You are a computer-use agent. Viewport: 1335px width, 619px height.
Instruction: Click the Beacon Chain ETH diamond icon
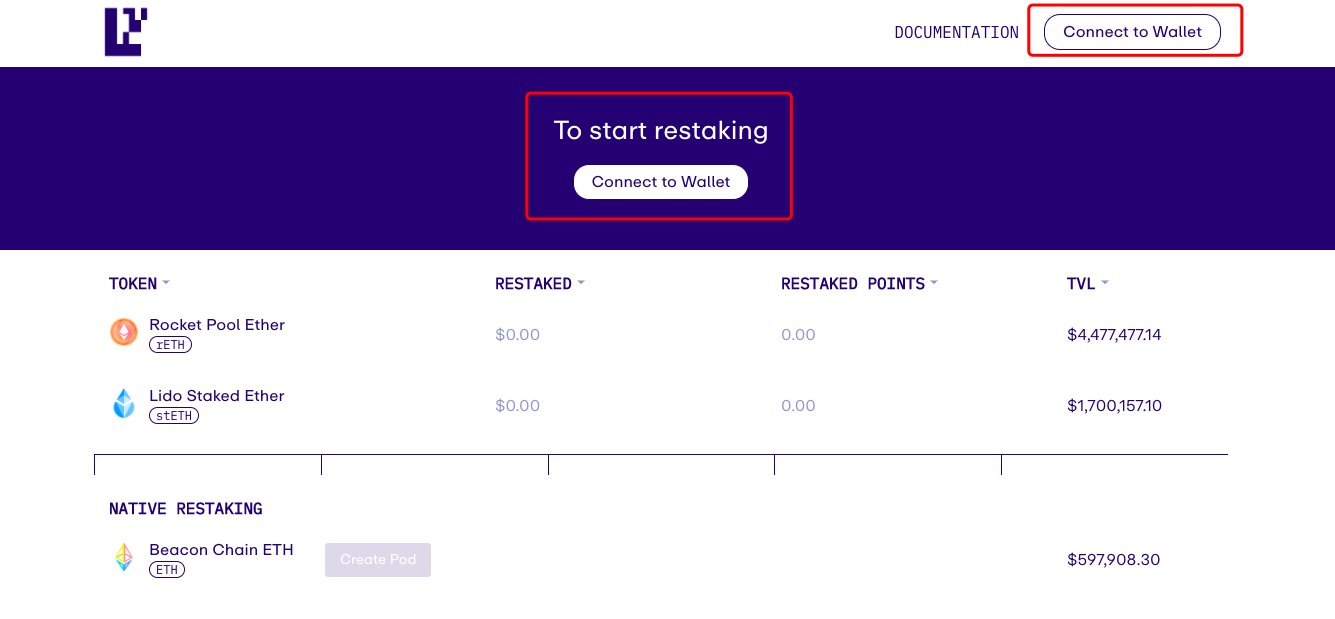click(124, 558)
